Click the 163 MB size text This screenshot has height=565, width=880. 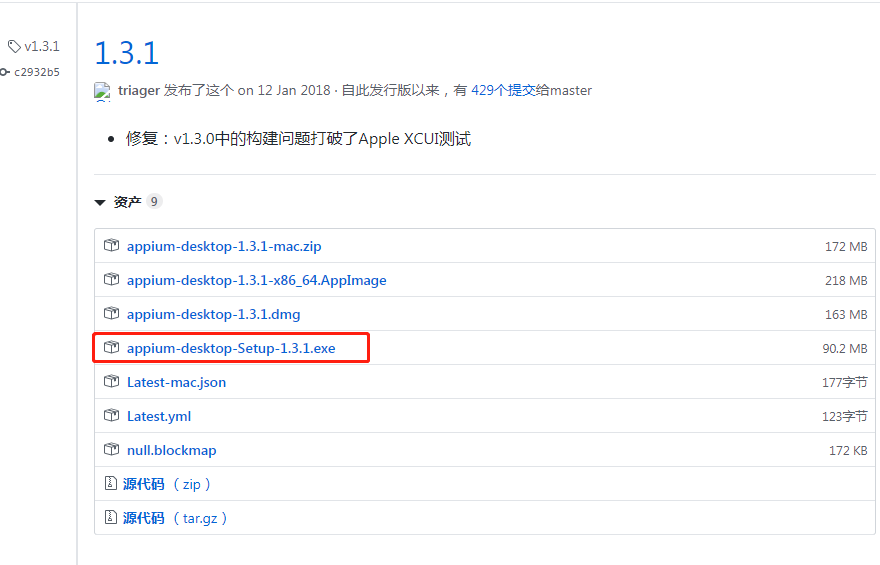846,315
